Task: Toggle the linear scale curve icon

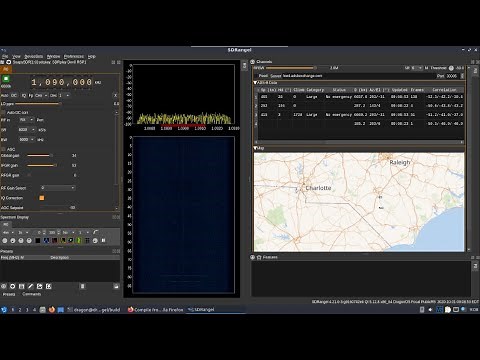Action: [x=96, y=232]
